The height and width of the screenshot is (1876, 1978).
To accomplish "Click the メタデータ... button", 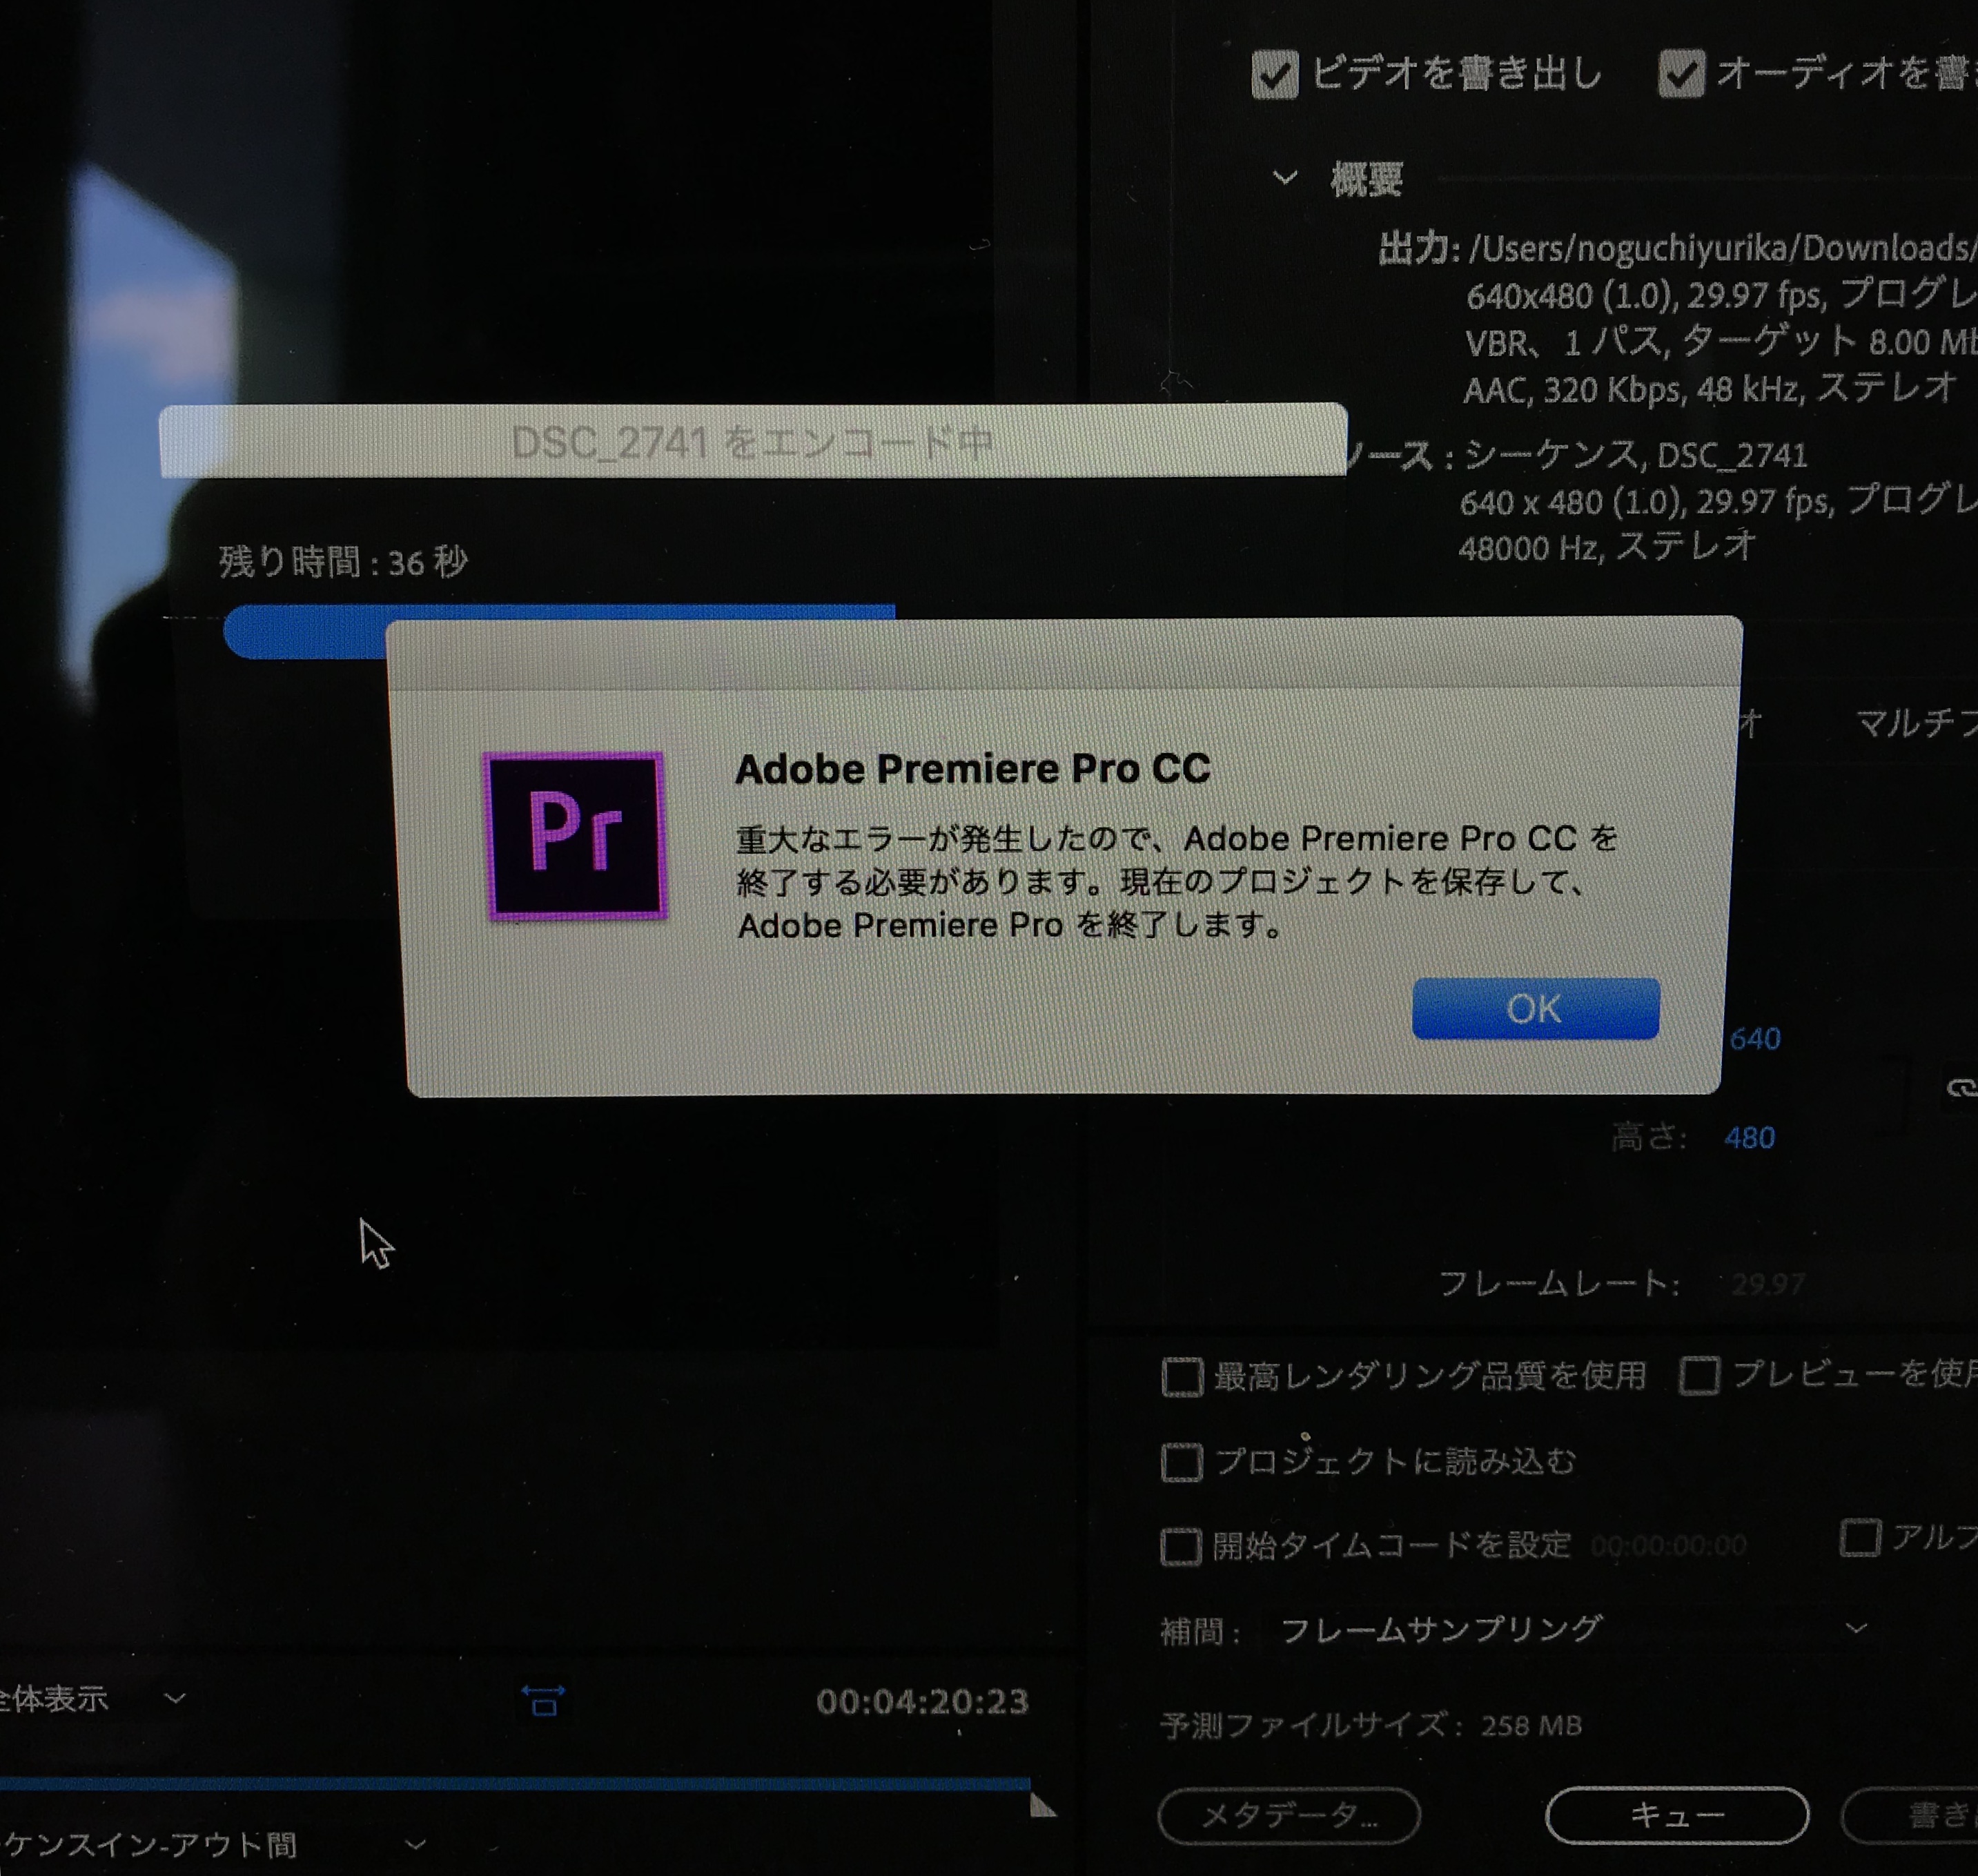I will tap(1288, 1815).
